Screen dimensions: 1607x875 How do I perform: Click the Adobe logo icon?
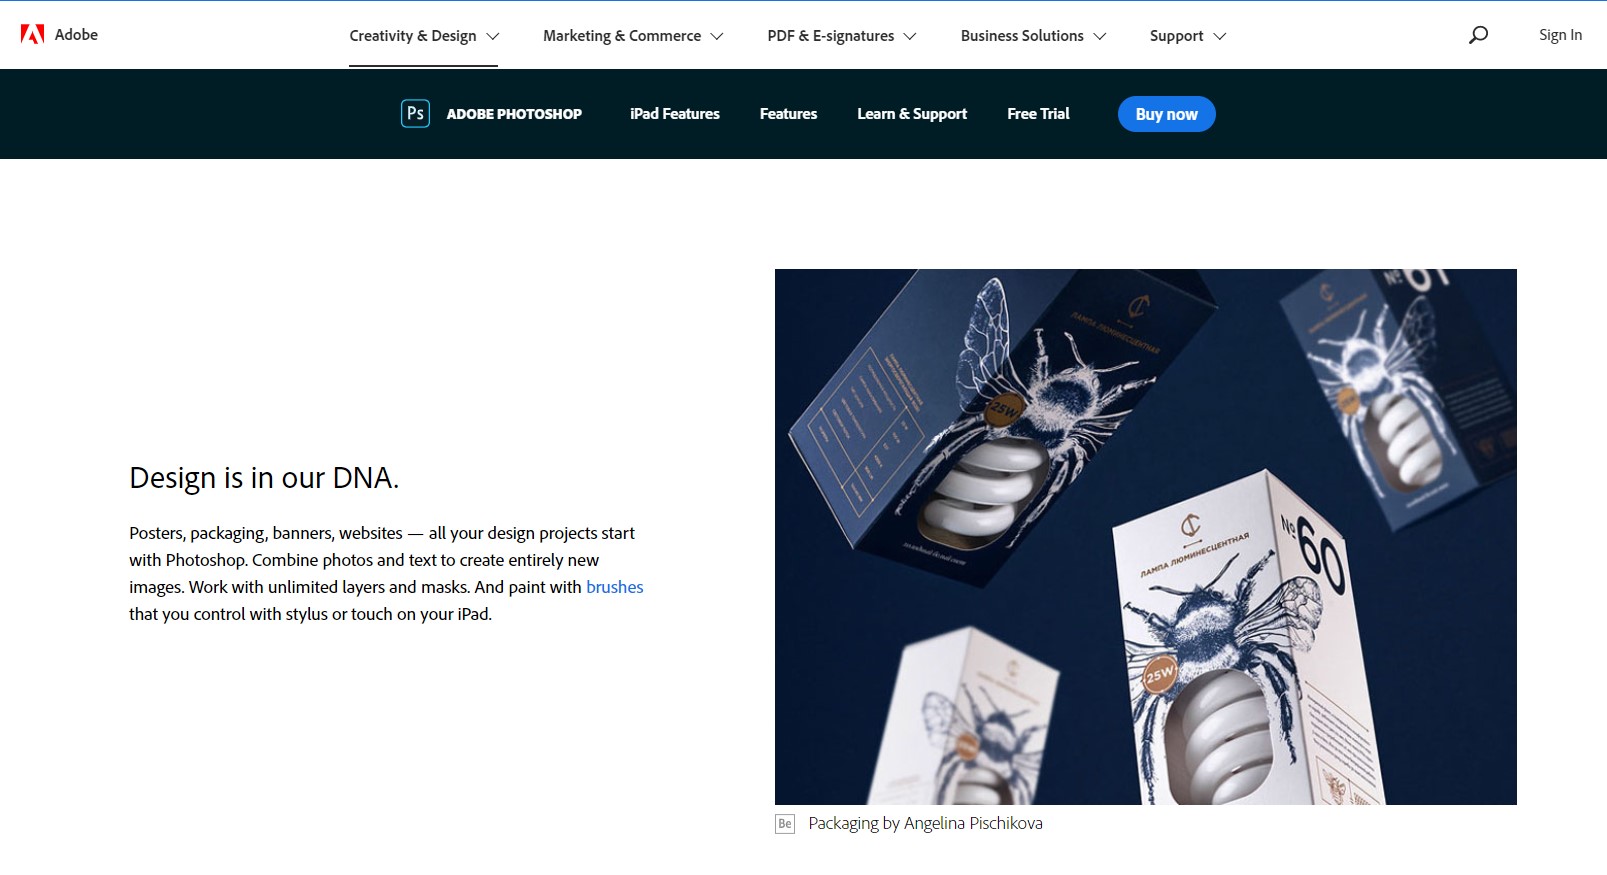(x=32, y=34)
